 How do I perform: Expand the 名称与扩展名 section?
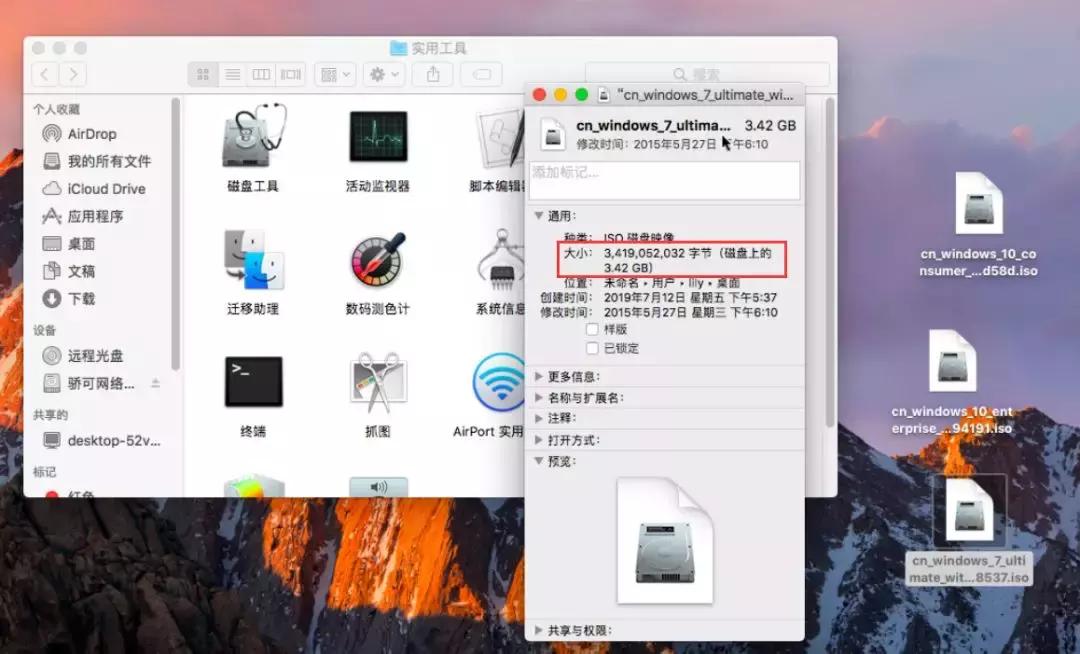539,397
